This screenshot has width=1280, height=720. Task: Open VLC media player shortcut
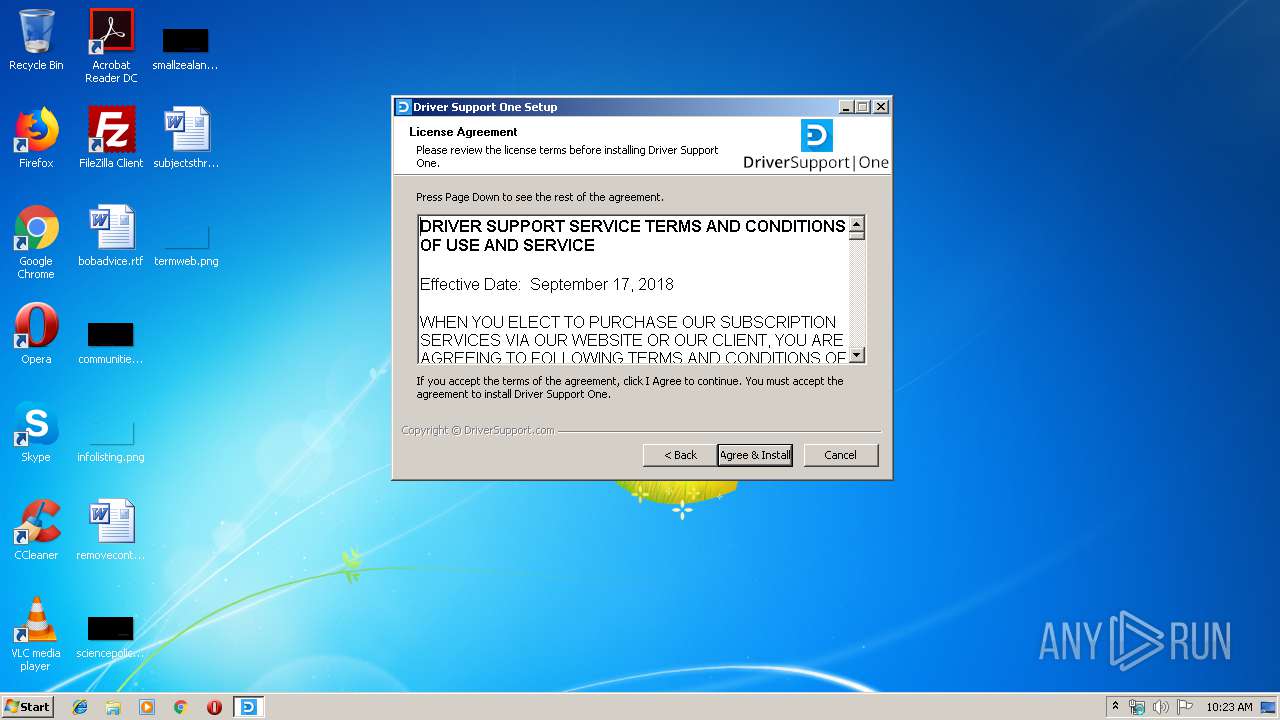click(x=36, y=634)
